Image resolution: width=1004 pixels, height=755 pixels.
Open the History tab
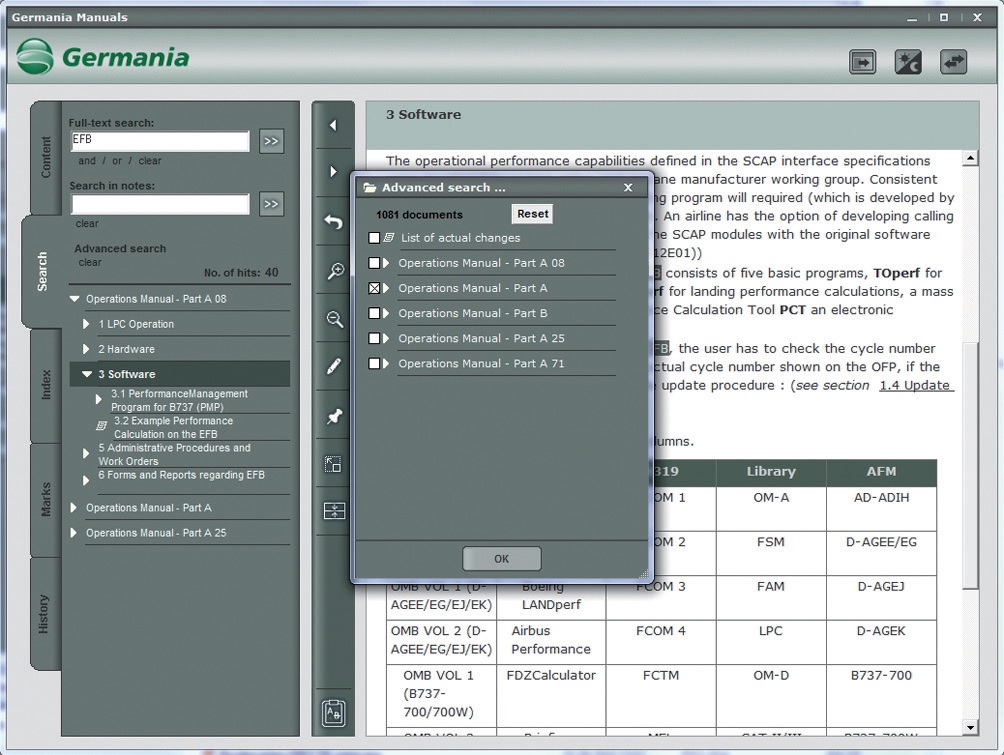point(45,614)
